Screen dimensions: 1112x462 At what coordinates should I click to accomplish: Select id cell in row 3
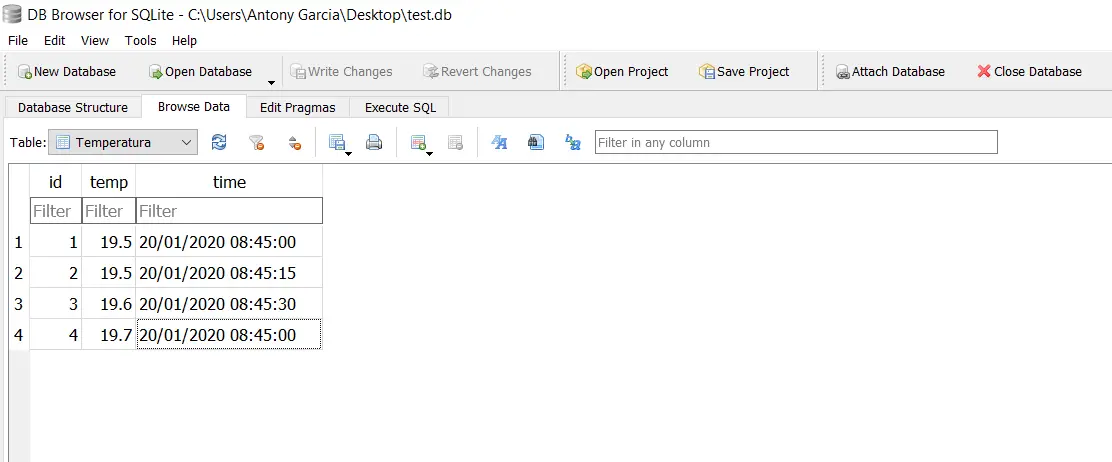[x=55, y=304]
